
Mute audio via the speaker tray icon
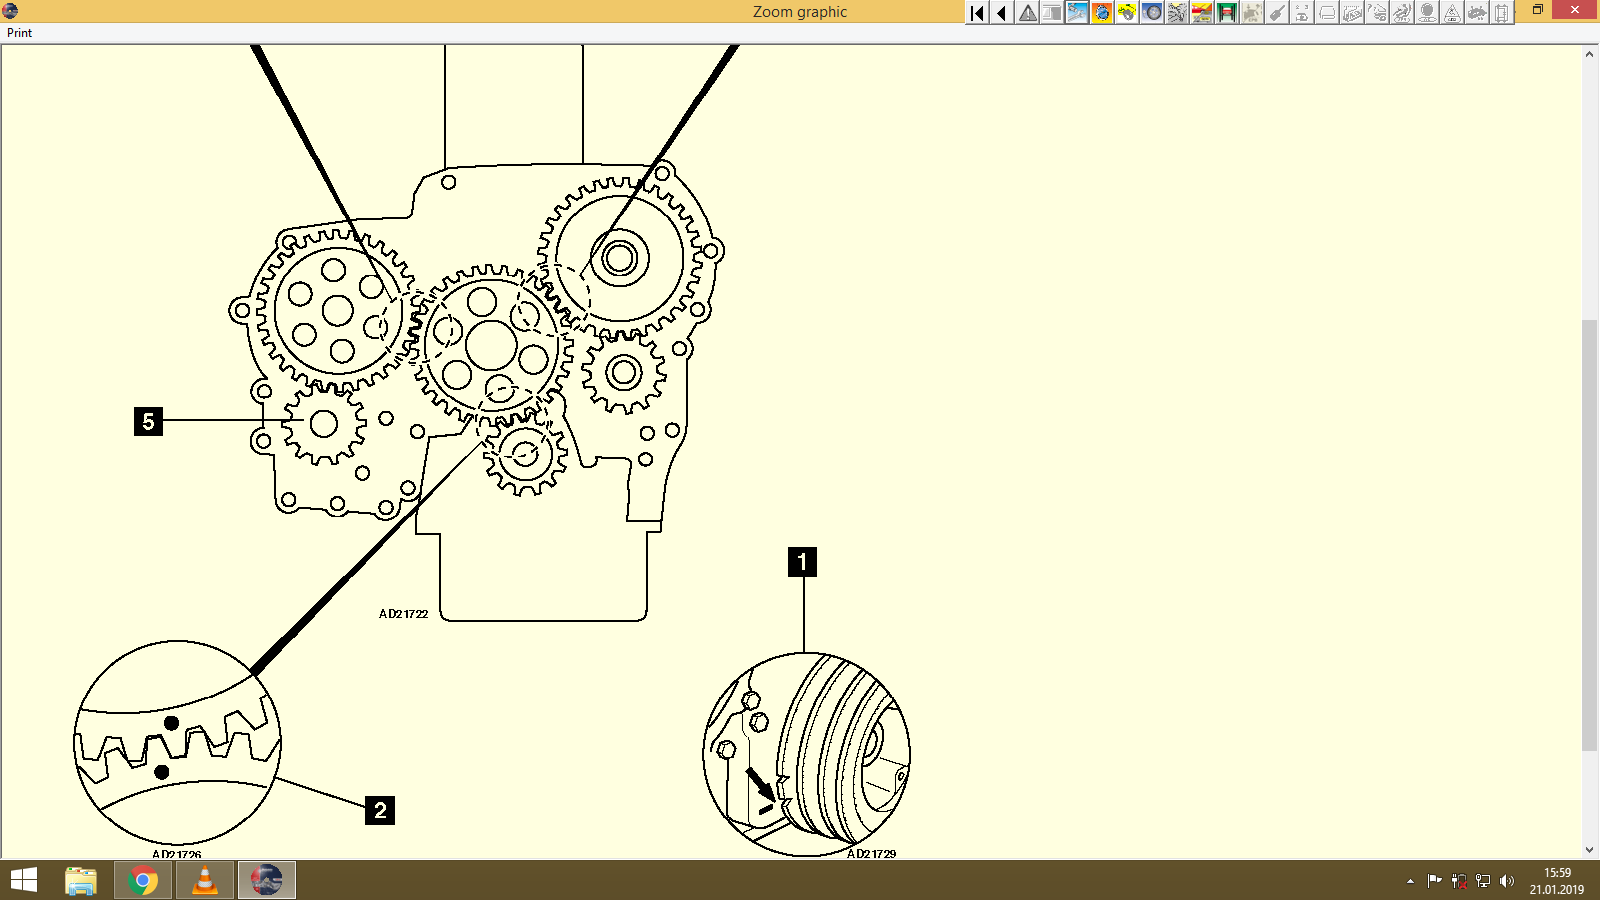tap(1508, 881)
